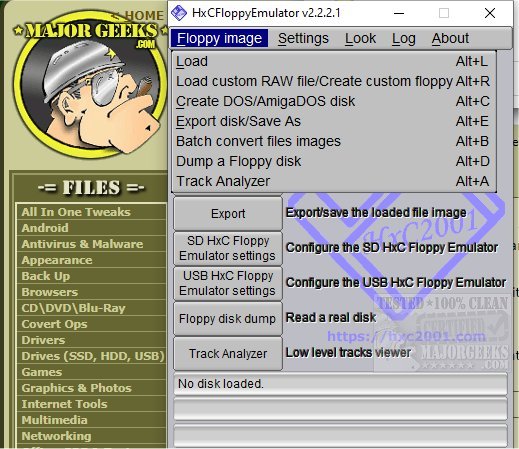Select Track Analyzer in the dropdown menu
The width and height of the screenshot is (519, 449).
click(334, 181)
